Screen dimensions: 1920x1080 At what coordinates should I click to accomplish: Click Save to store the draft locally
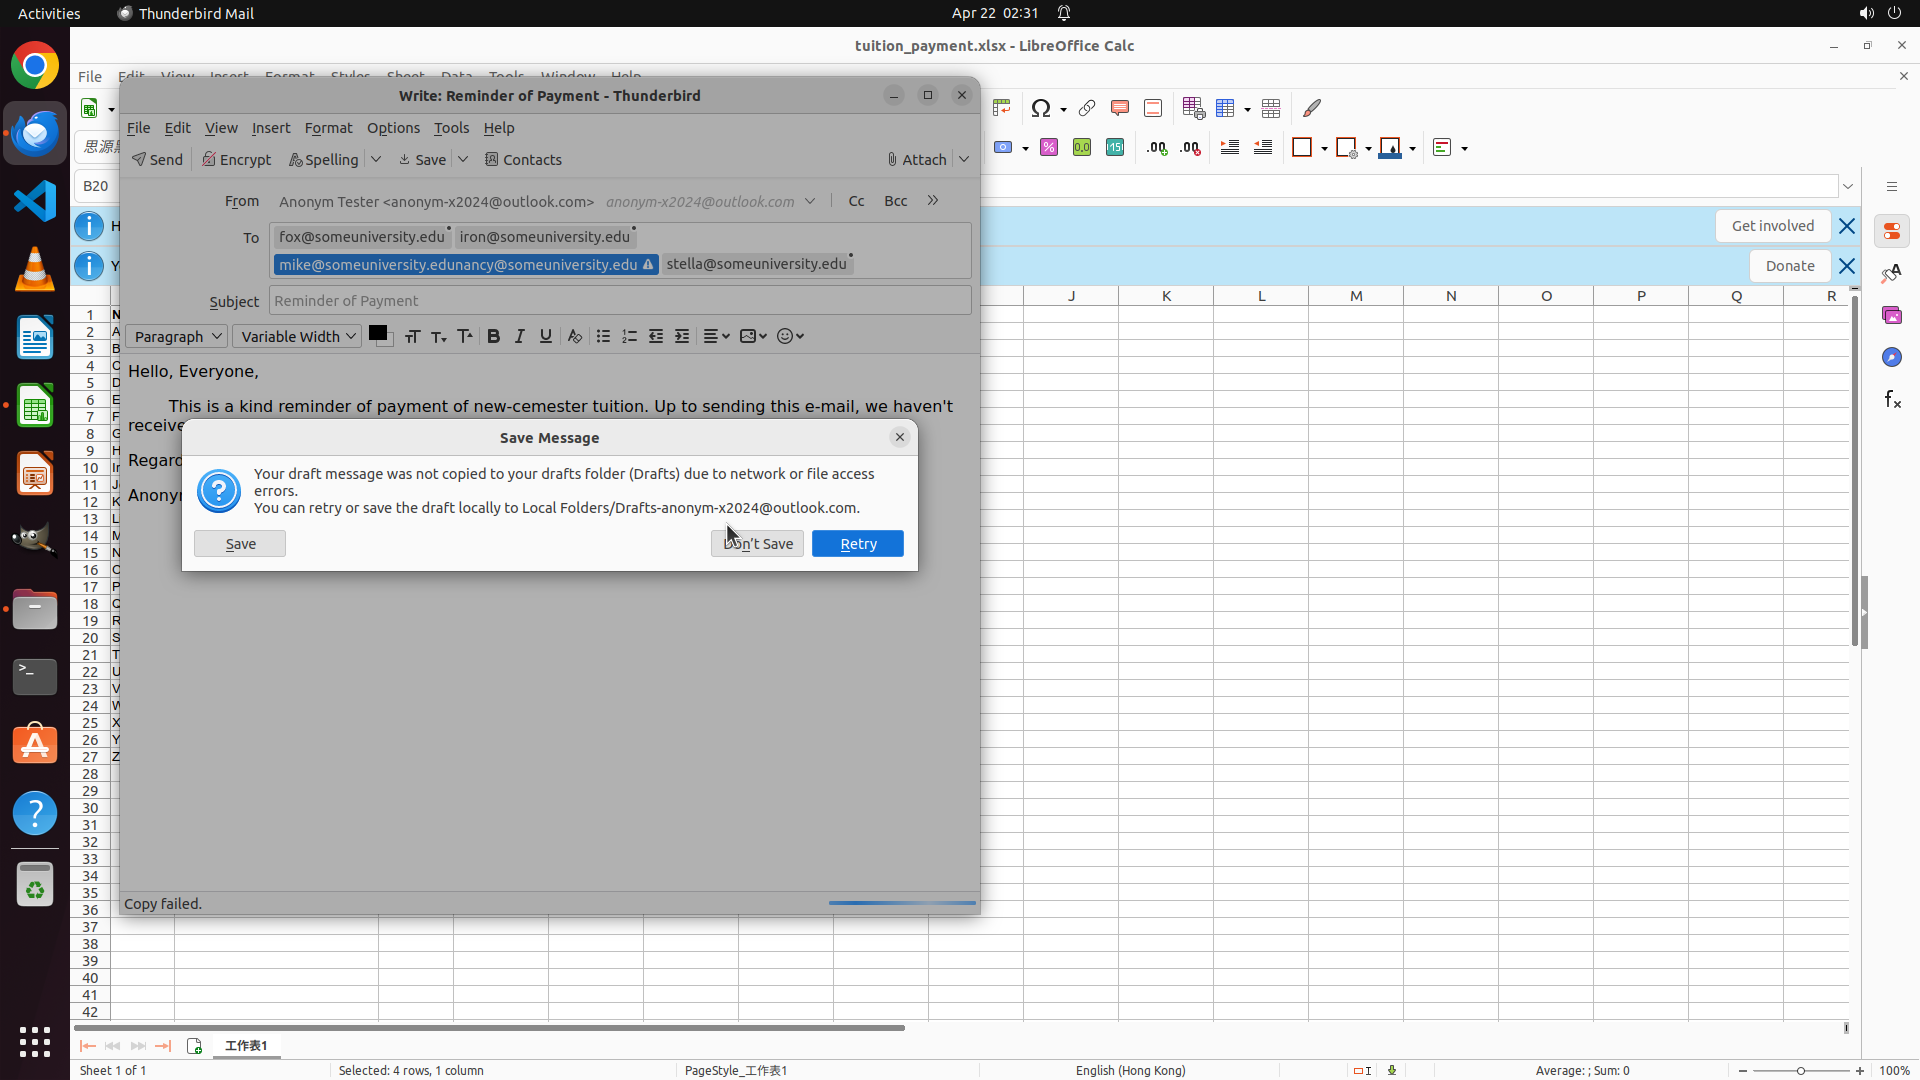pos(240,543)
